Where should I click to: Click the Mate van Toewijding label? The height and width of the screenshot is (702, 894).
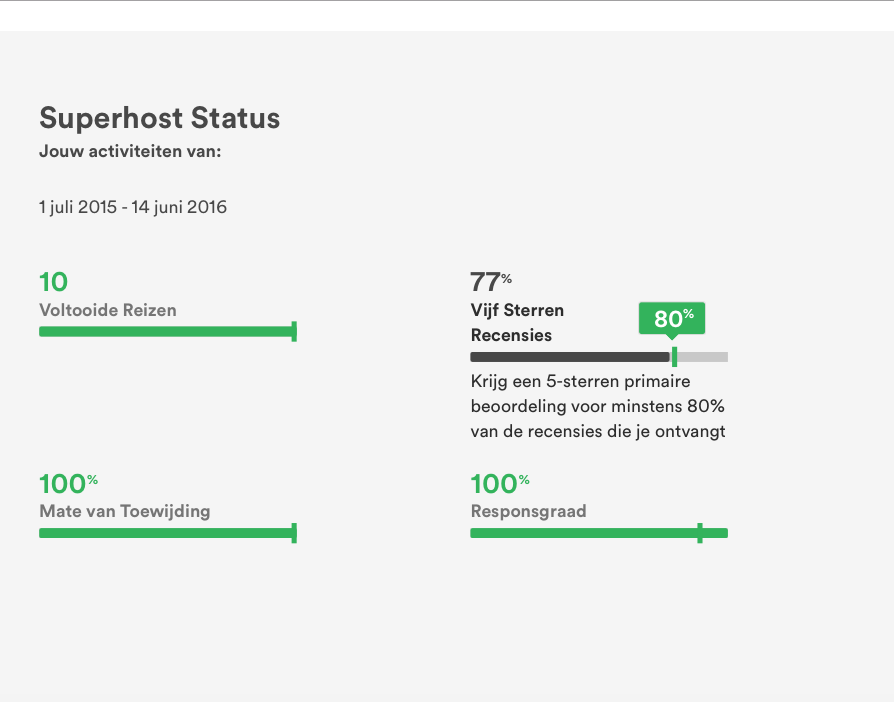124,511
